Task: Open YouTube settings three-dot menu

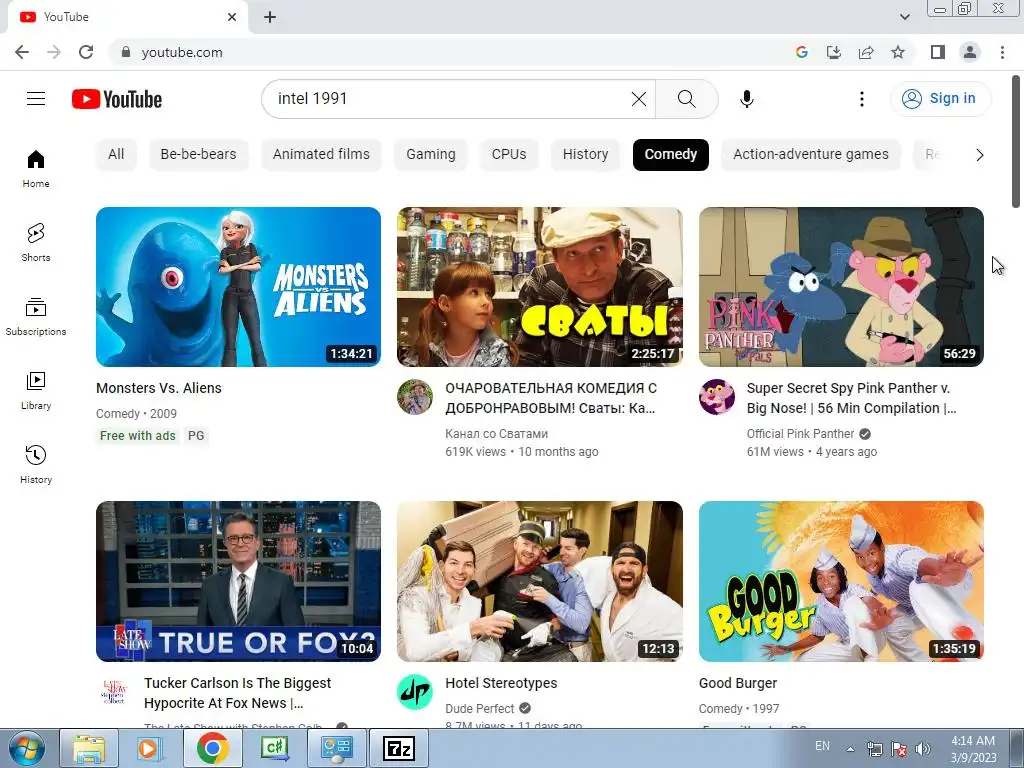Action: [861, 99]
